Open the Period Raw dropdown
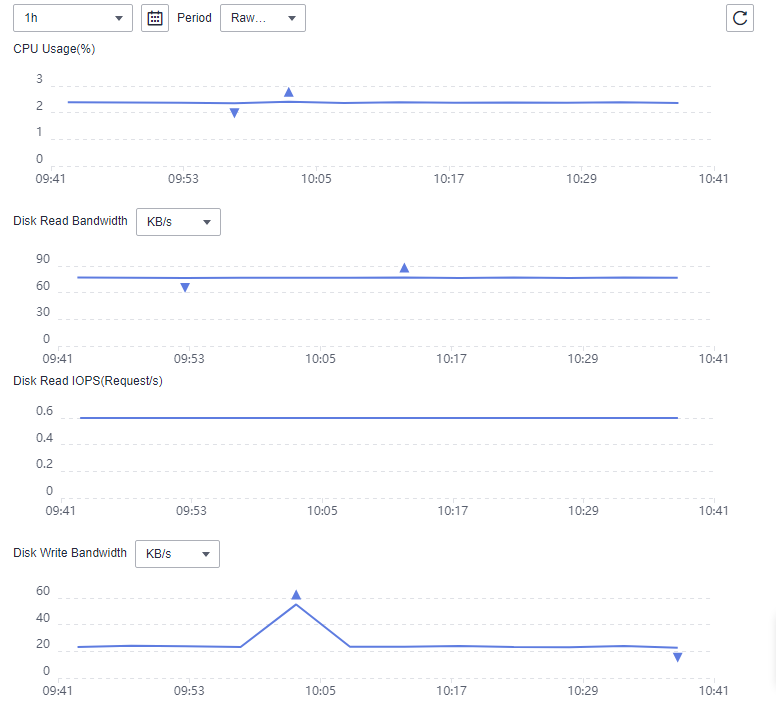Viewport: 776px width, 703px height. click(x=263, y=18)
